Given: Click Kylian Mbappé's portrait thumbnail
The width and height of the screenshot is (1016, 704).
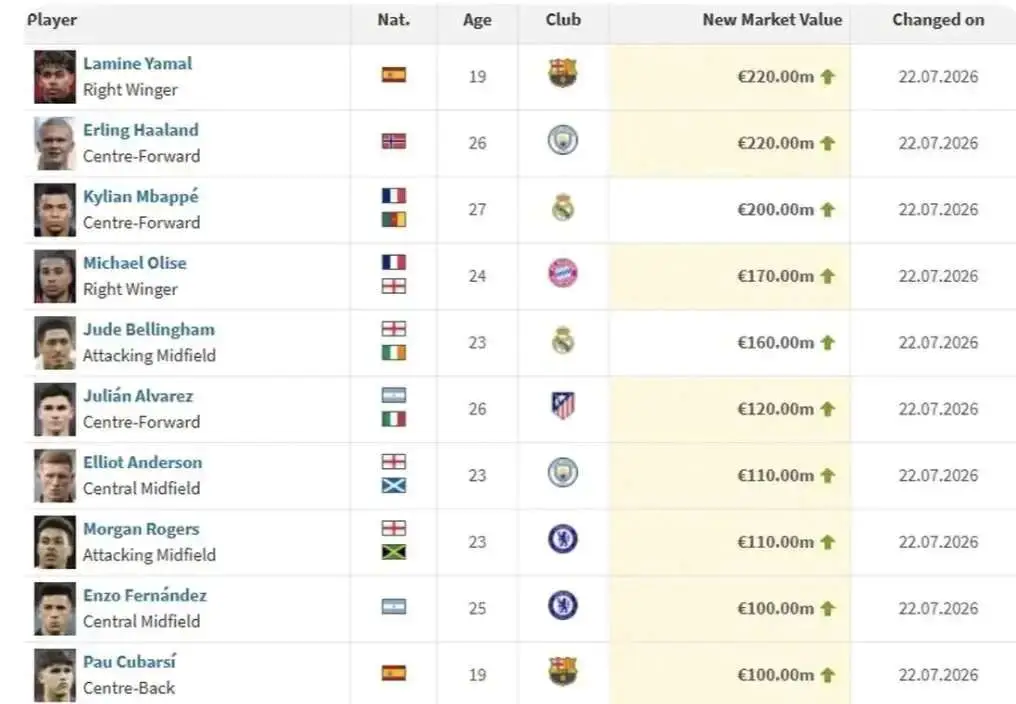Looking at the screenshot, I should 55,209.
